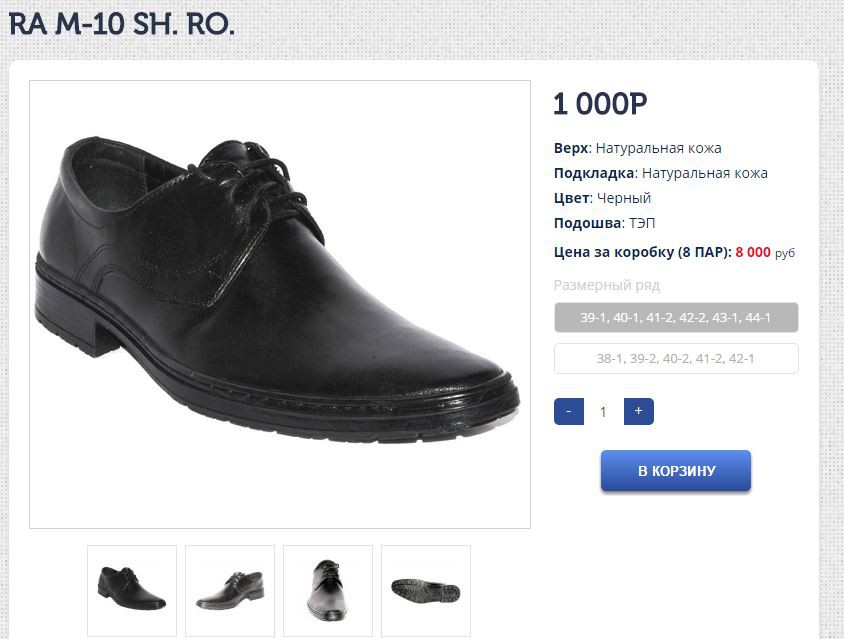The width and height of the screenshot is (844, 639).
Task: Add the shoes to cart with В КОРЗИНУ
Action: pyautogui.click(x=676, y=471)
